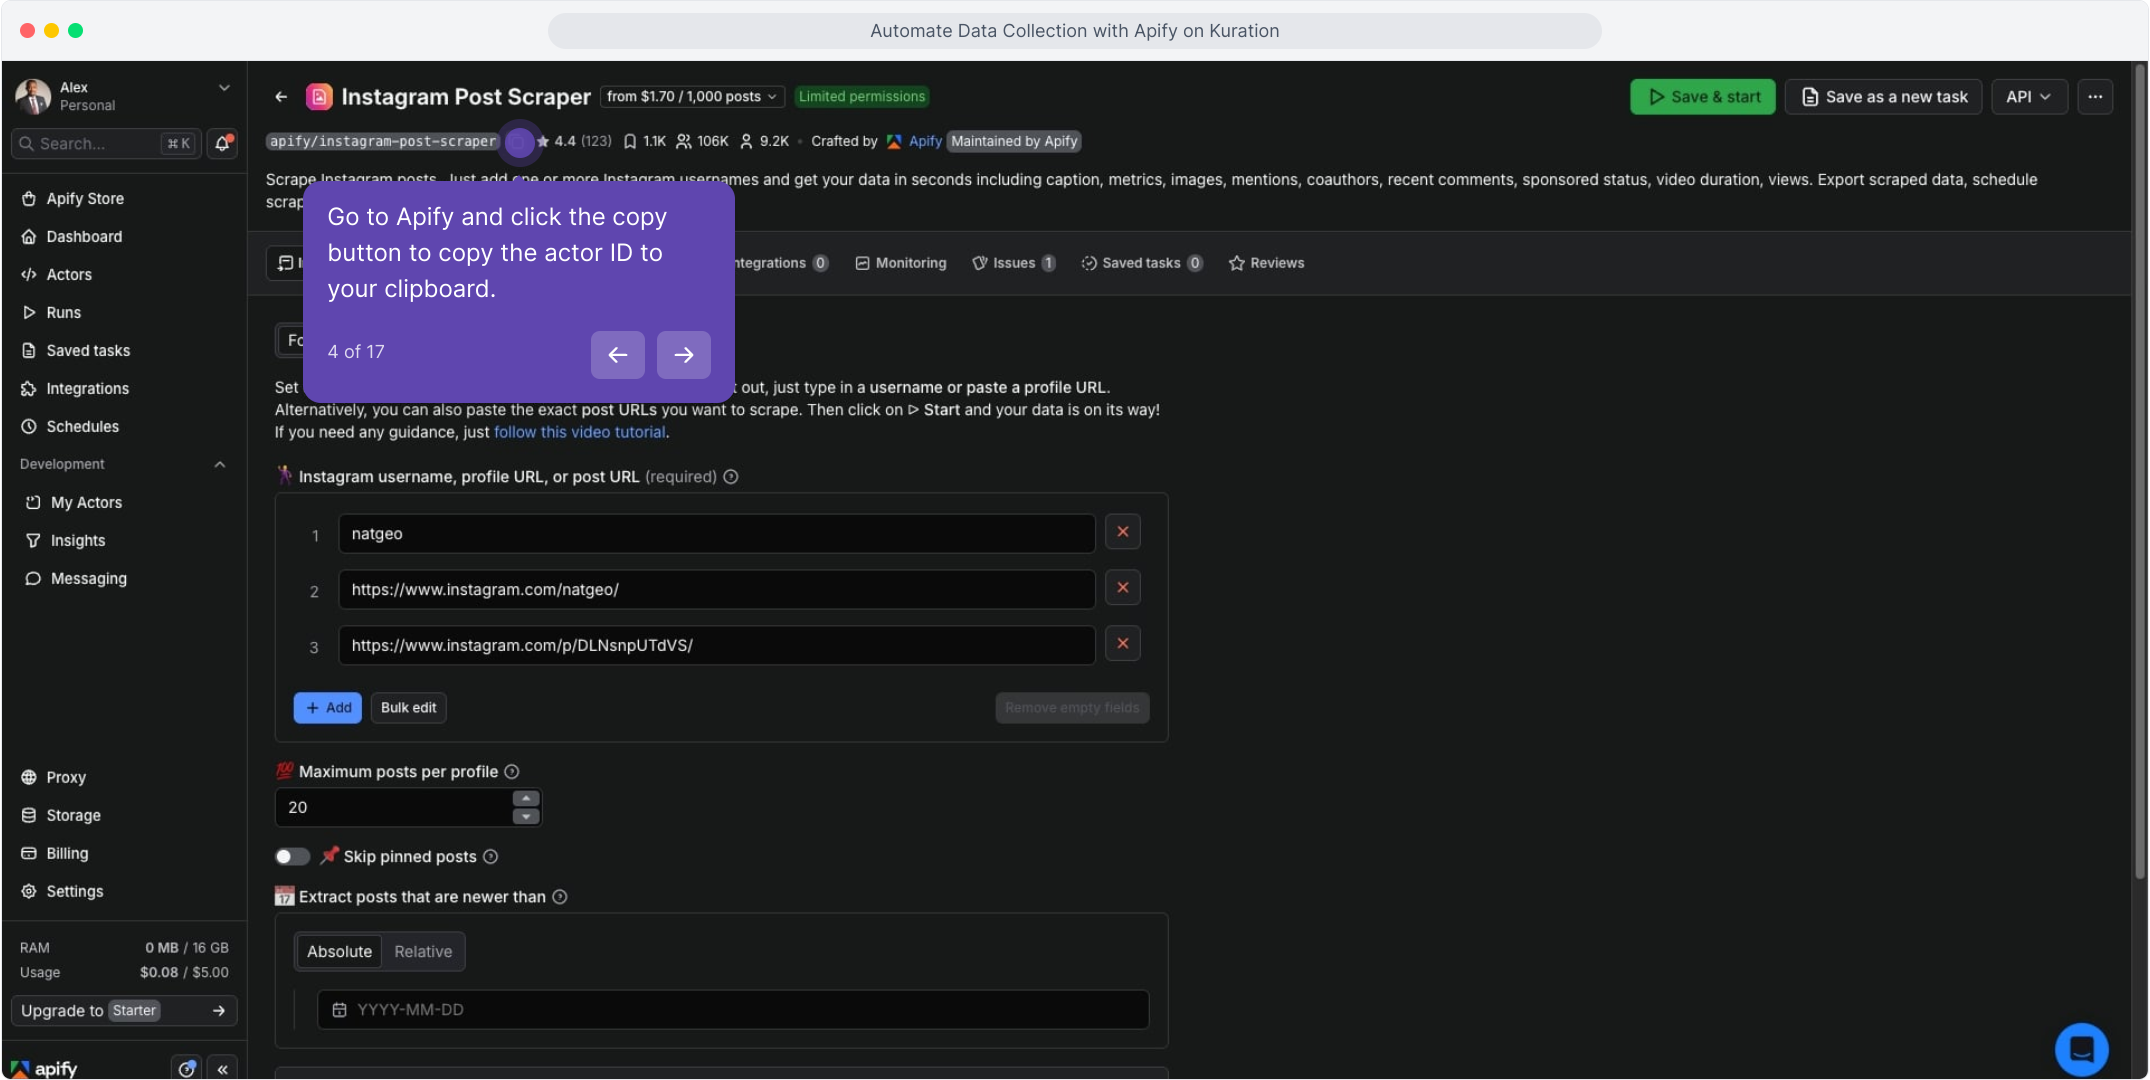Click Save as a new task

tap(1884, 97)
